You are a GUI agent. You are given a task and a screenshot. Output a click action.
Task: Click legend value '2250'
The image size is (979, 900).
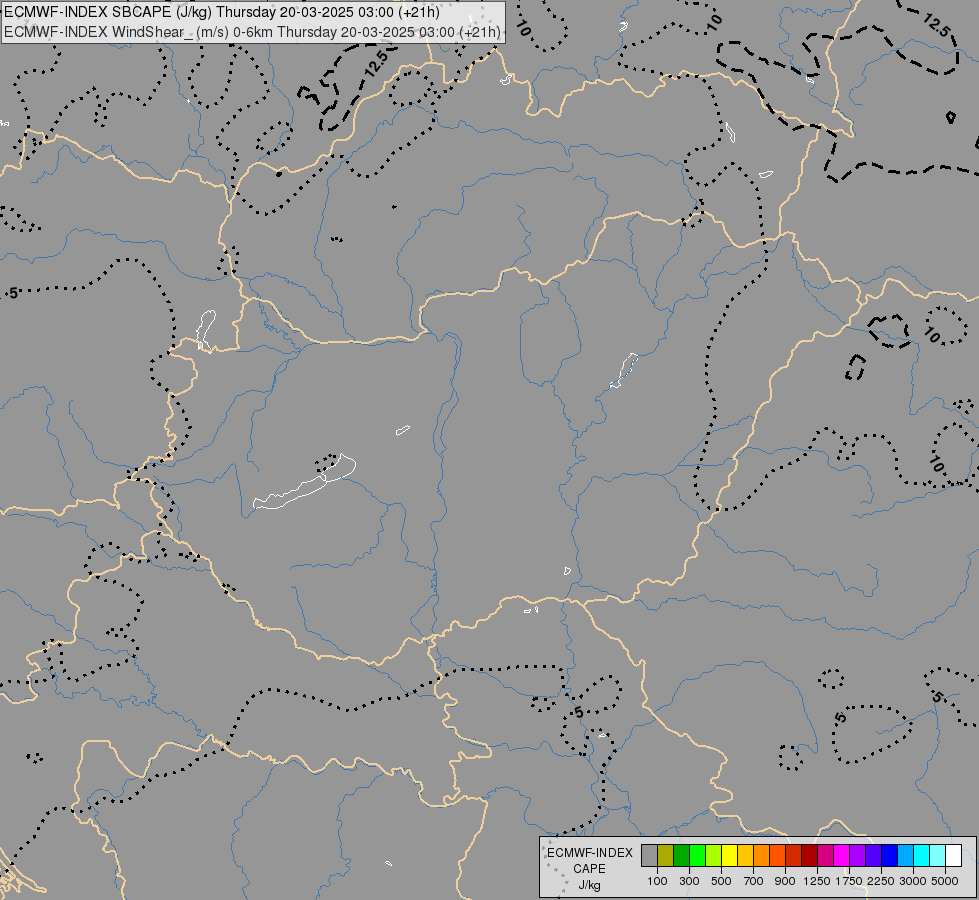881,881
